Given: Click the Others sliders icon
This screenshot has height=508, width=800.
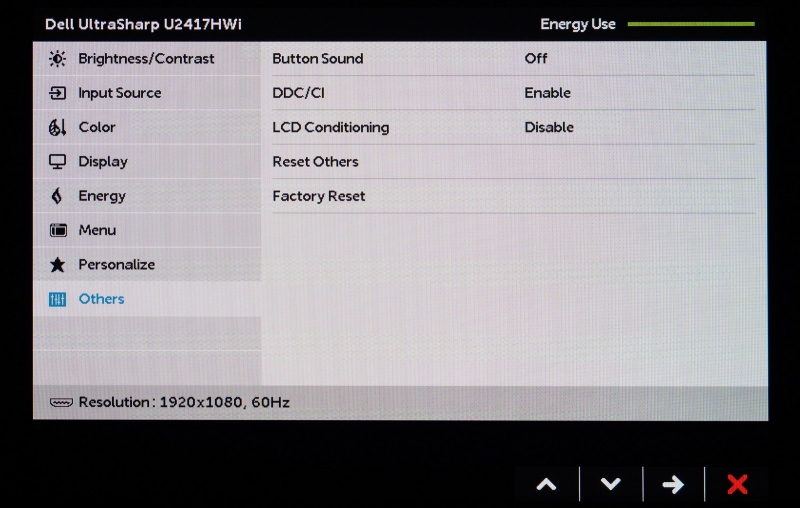Looking at the screenshot, I should tap(57, 299).
